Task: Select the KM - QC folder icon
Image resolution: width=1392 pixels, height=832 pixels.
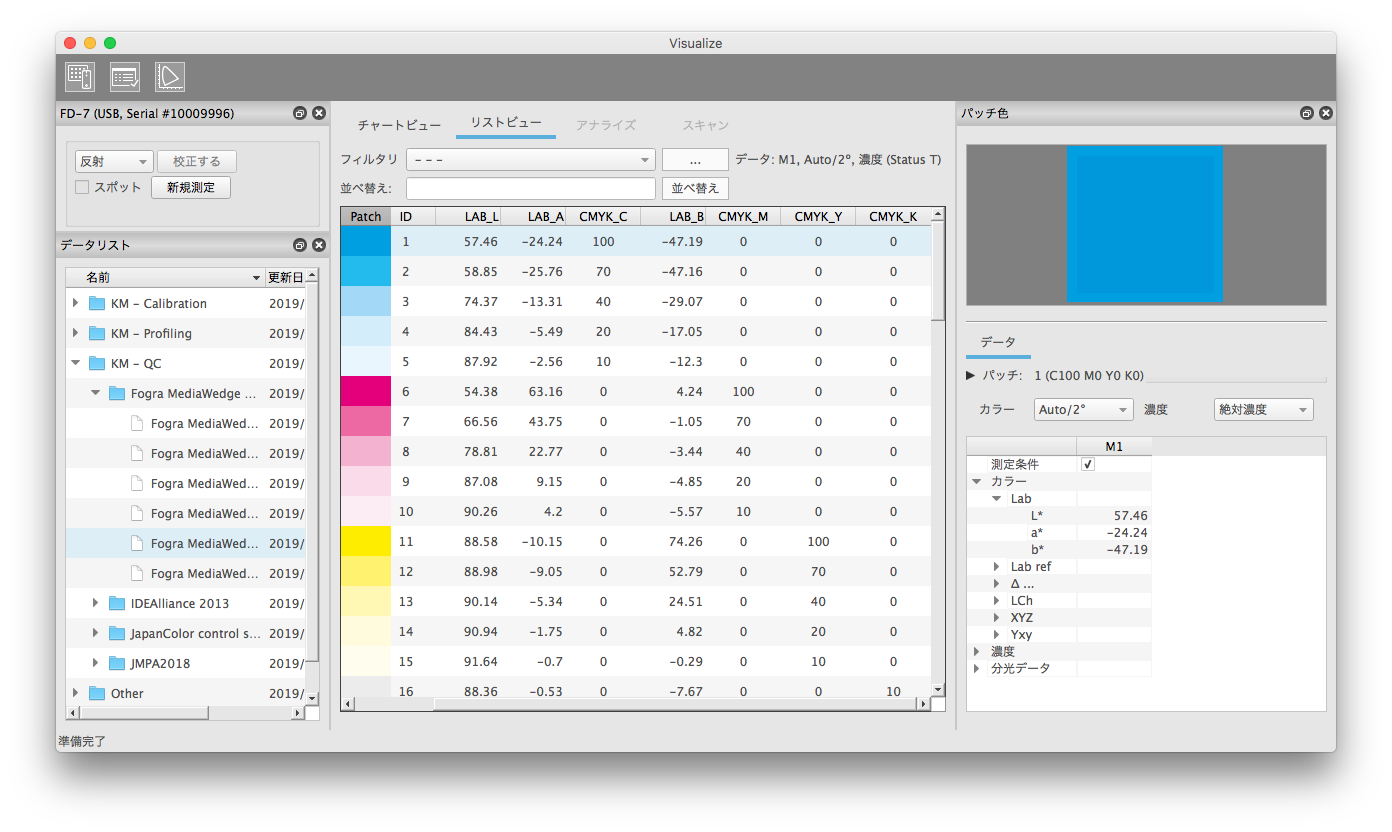Action: (x=97, y=364)
